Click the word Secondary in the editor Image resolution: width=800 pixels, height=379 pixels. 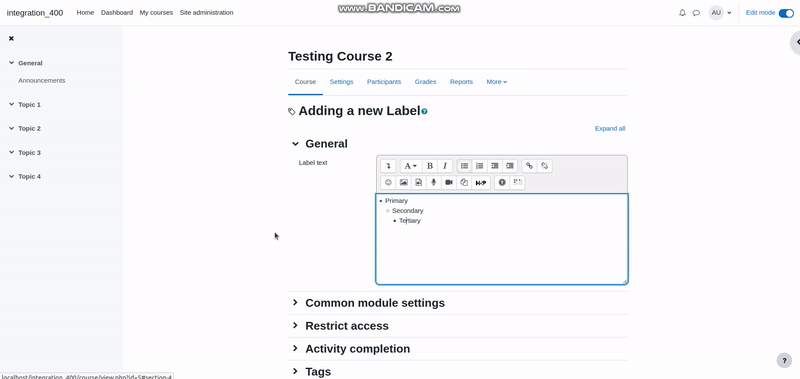tap(408, 211)
